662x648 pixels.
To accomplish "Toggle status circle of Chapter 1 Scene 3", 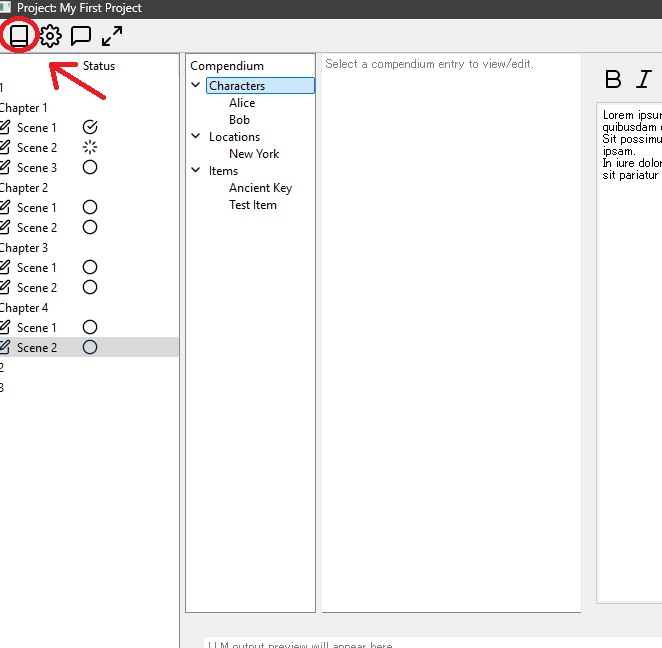I will pos(90,167).
